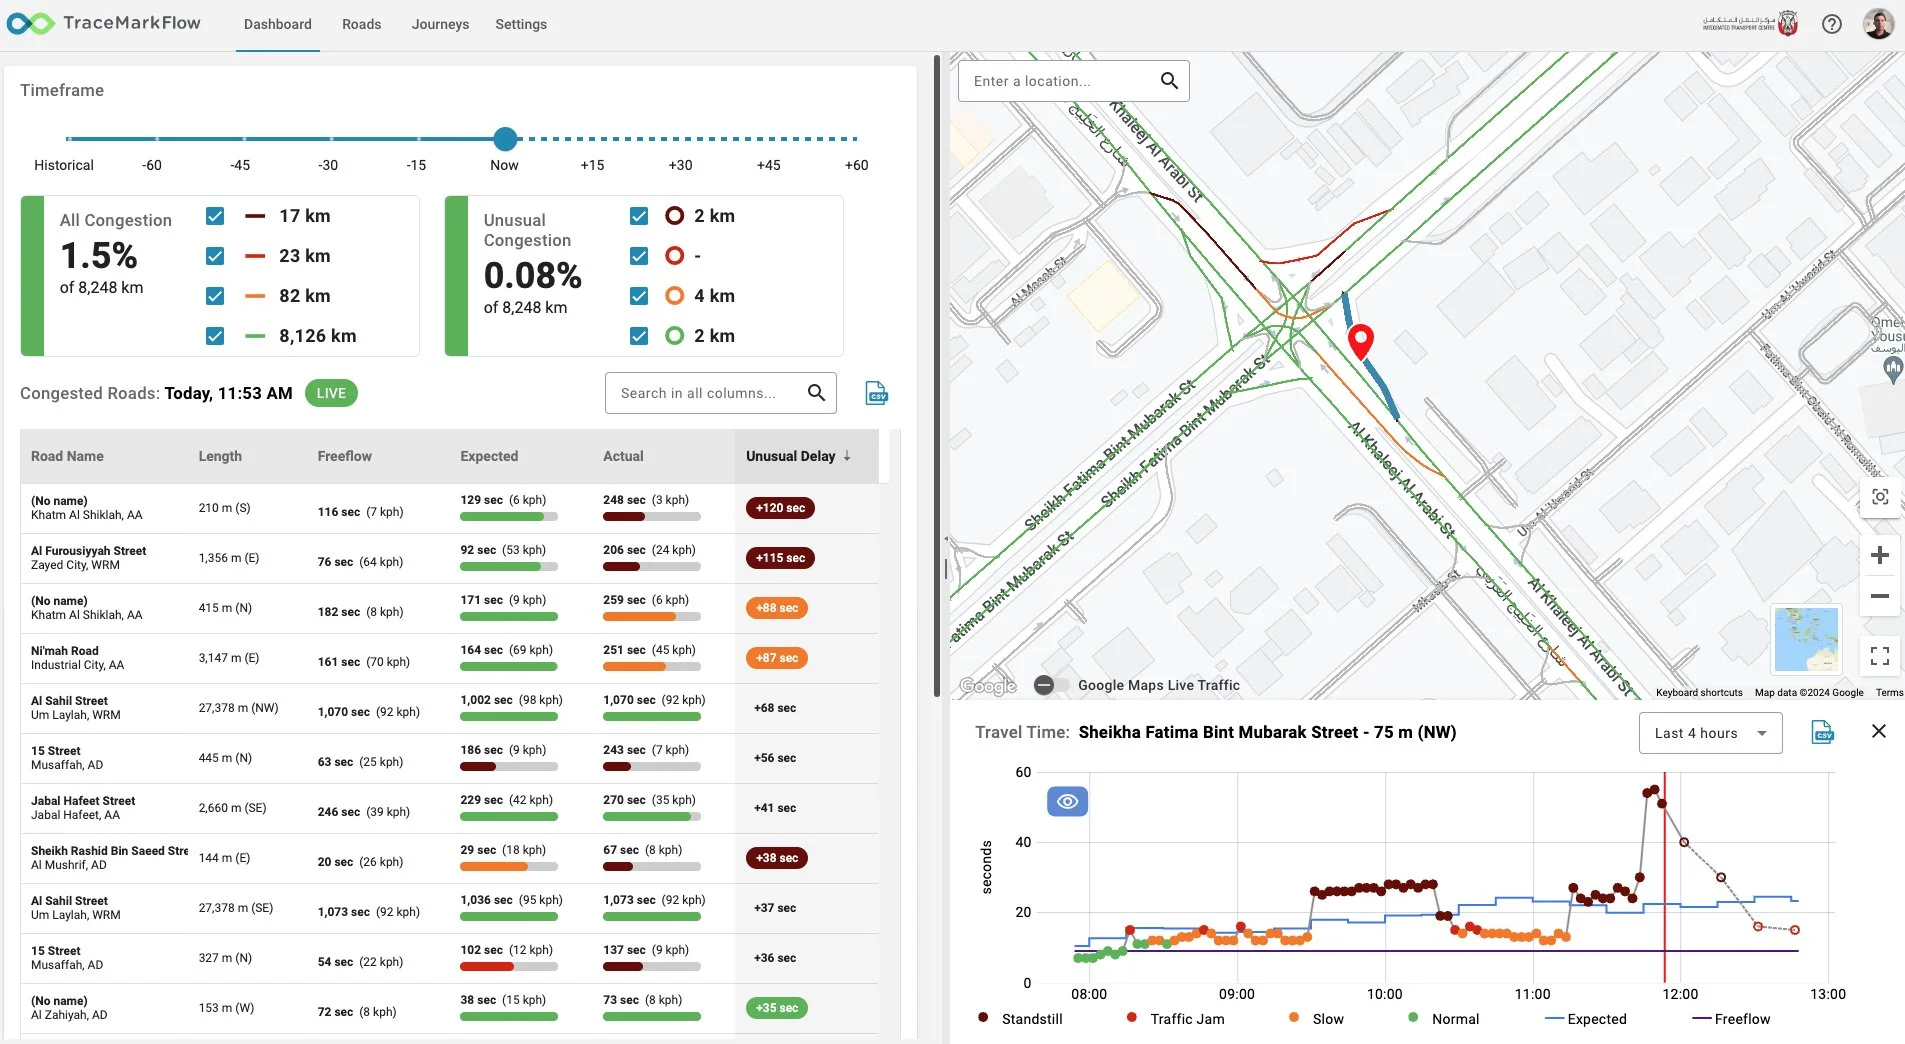This screenshot has width=1905, height=1044.
Task: Click the TraceMarkFlow logo icon
Action: tap(30, 23)
